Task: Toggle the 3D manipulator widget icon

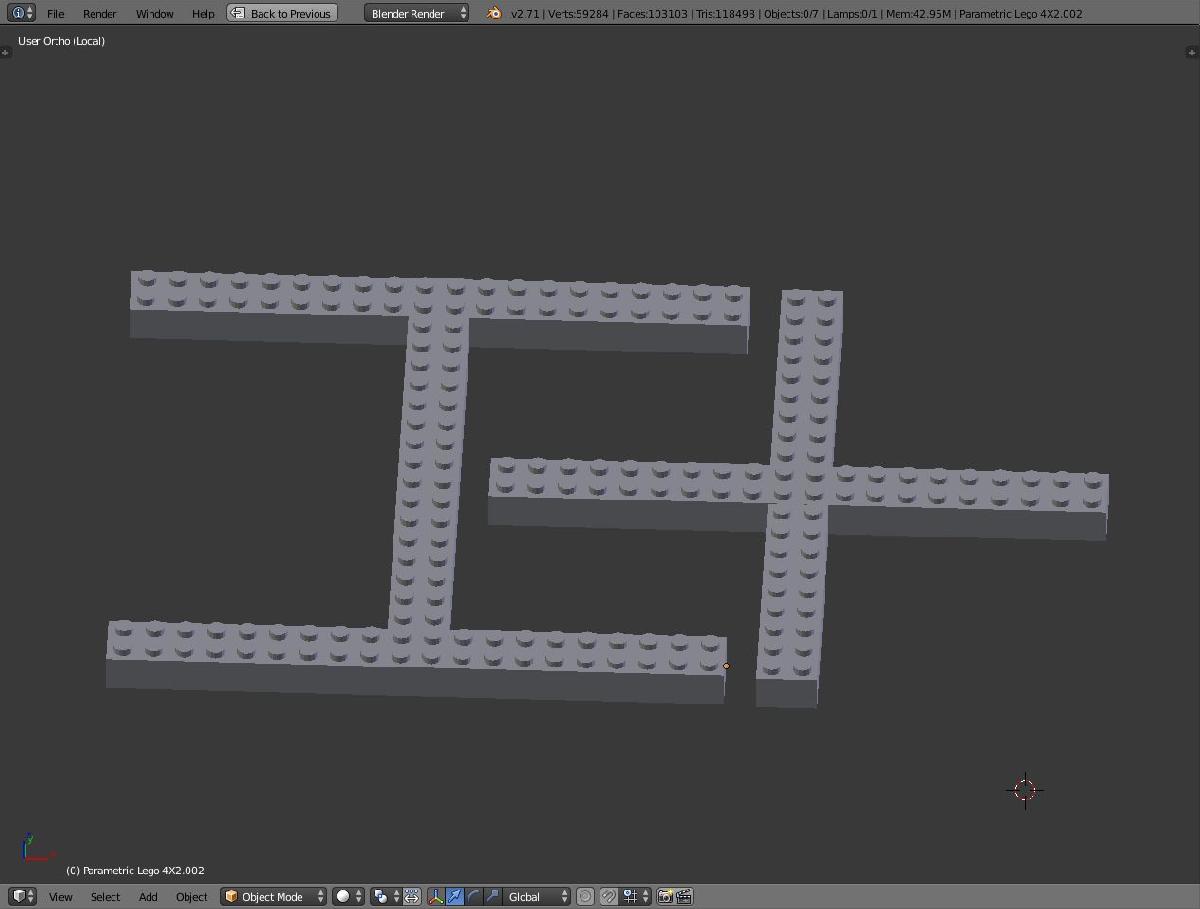Action: [436, 896]
